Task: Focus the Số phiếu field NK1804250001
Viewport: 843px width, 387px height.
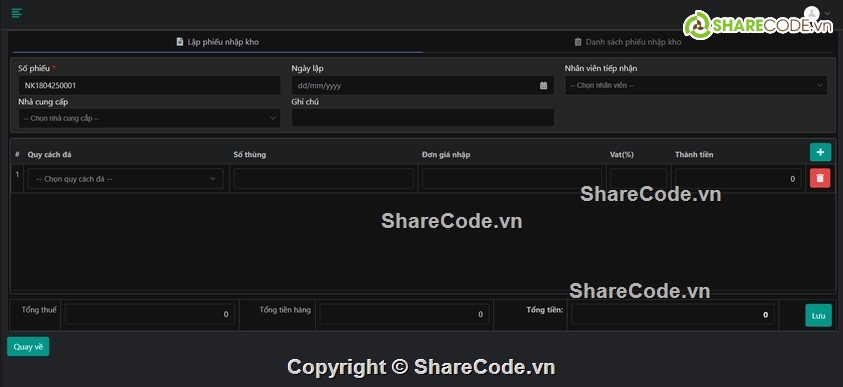Action: [x=149, y=85]
